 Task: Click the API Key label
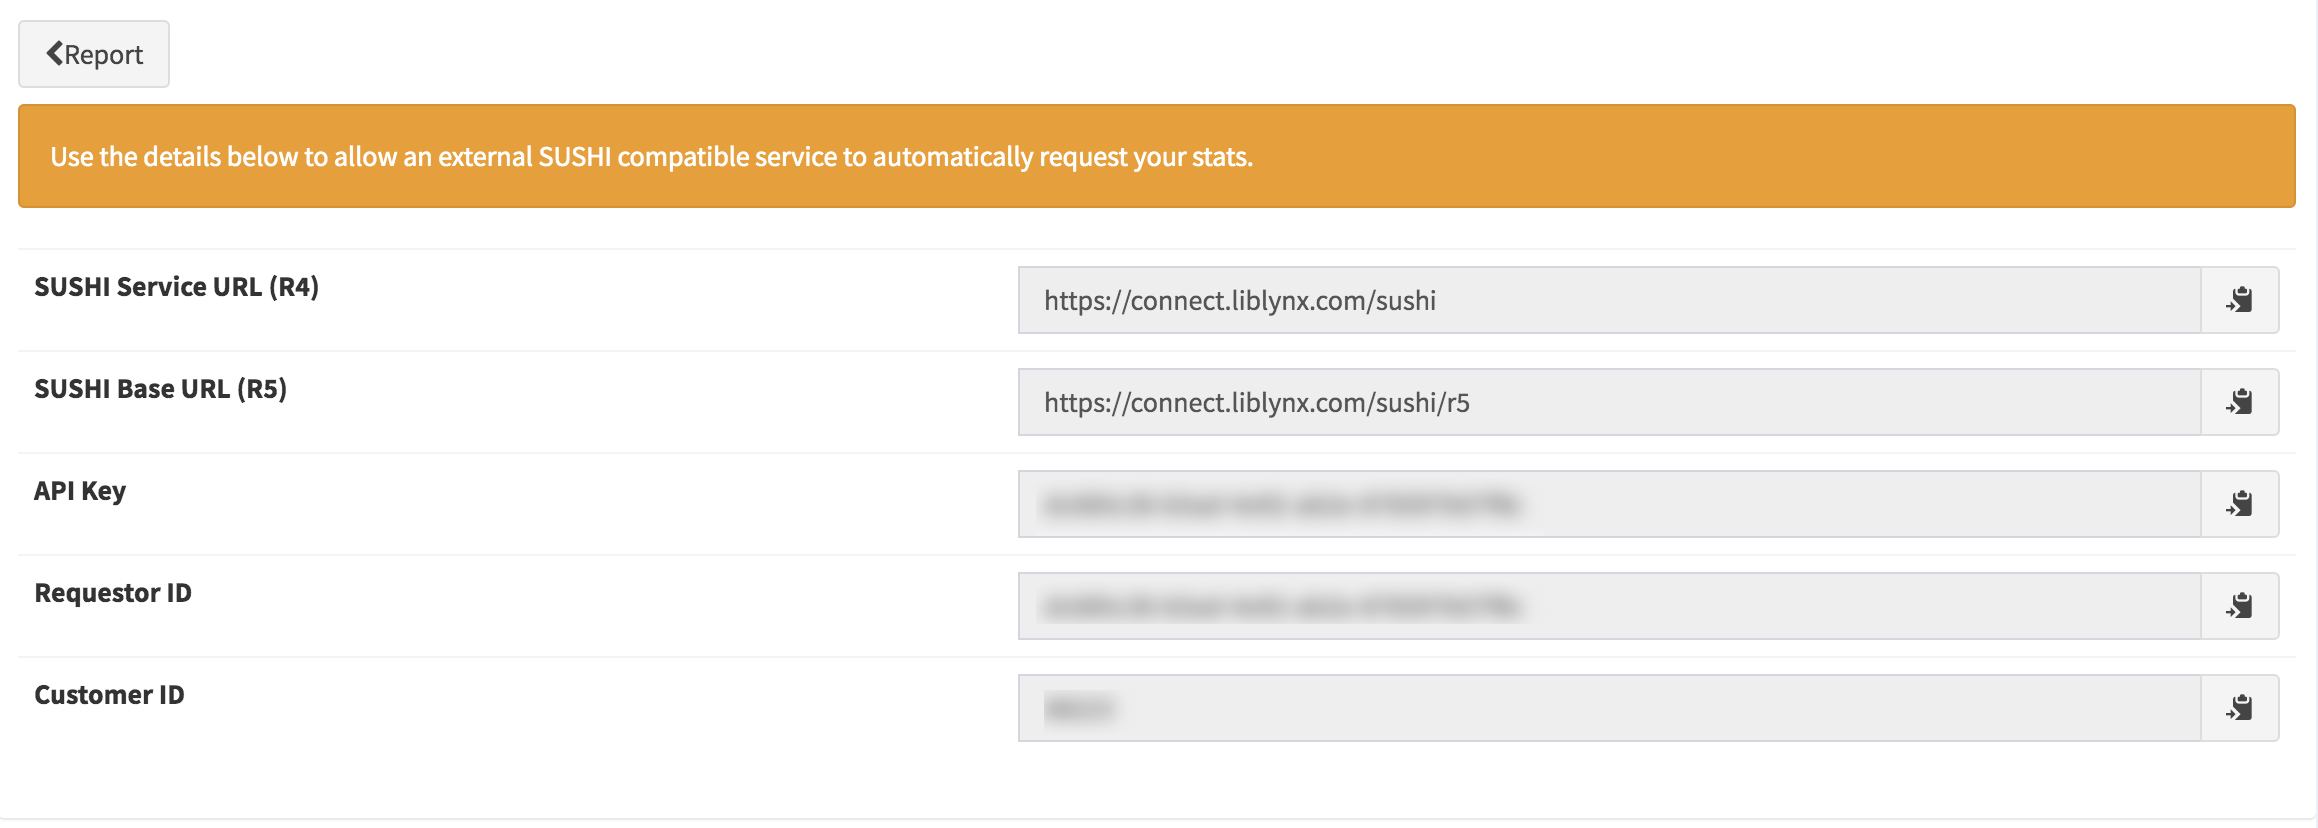coord(80,491)
